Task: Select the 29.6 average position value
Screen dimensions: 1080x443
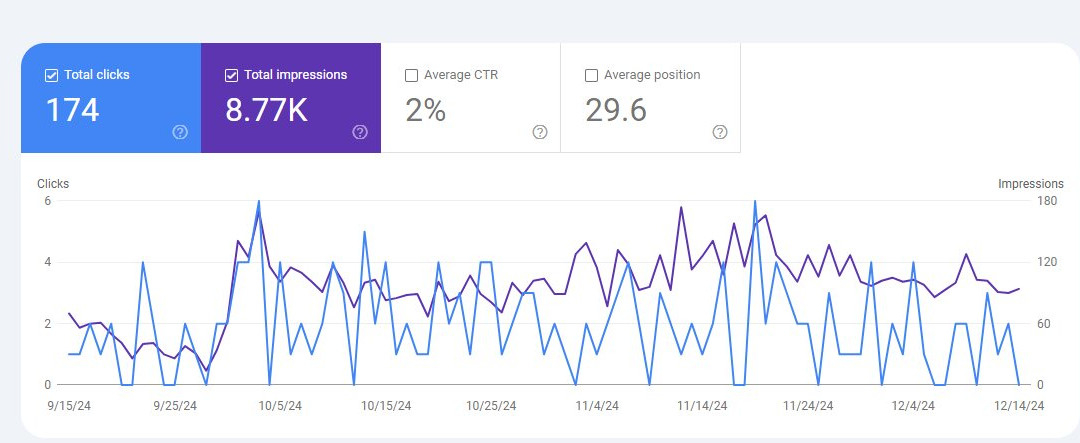Action: click(x=616, y=110)
